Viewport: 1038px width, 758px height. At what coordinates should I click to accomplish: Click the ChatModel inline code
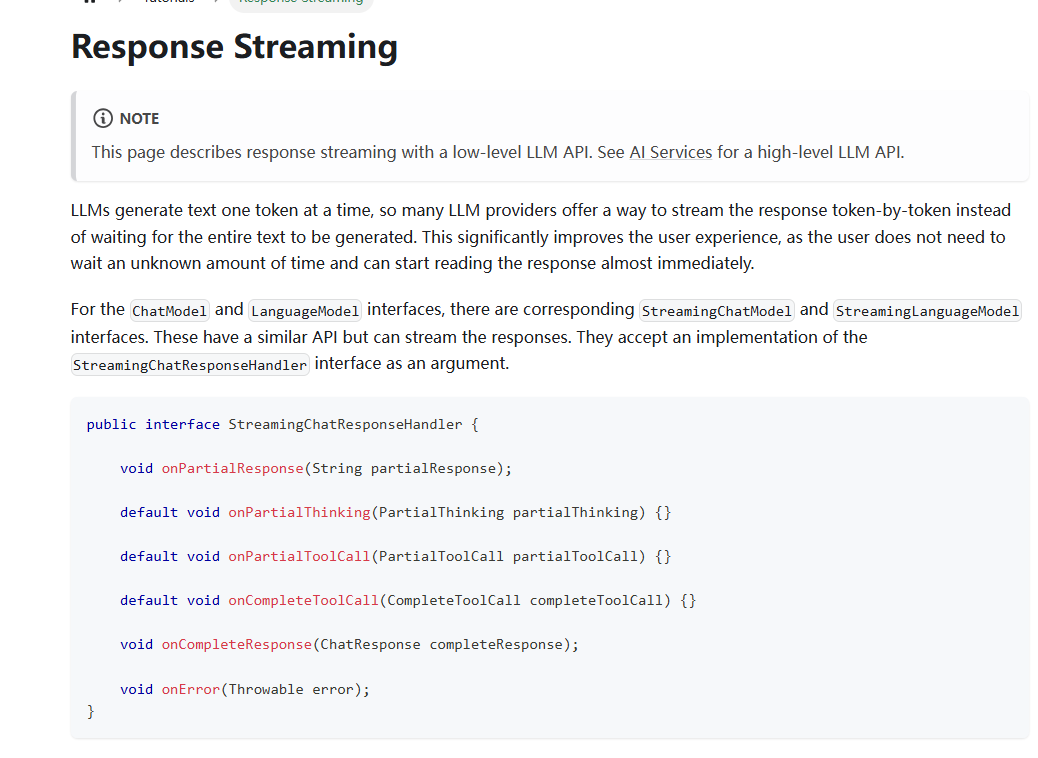(169, 310)
